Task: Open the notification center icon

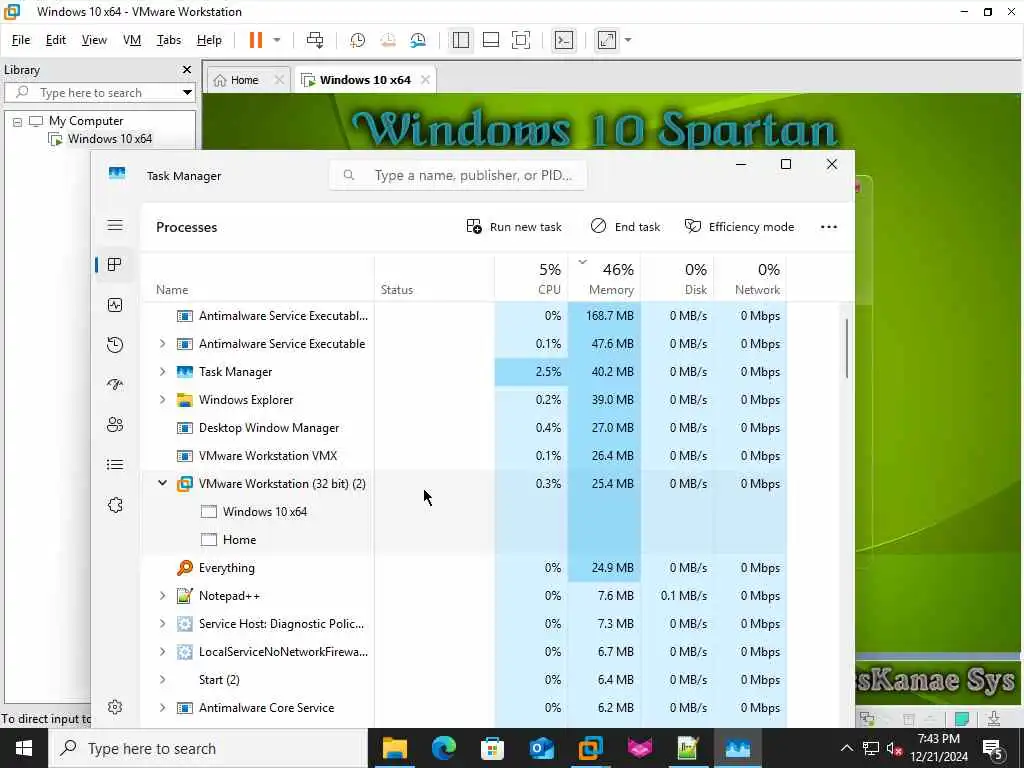Action: pyautogui.click(x=993, y=750)
